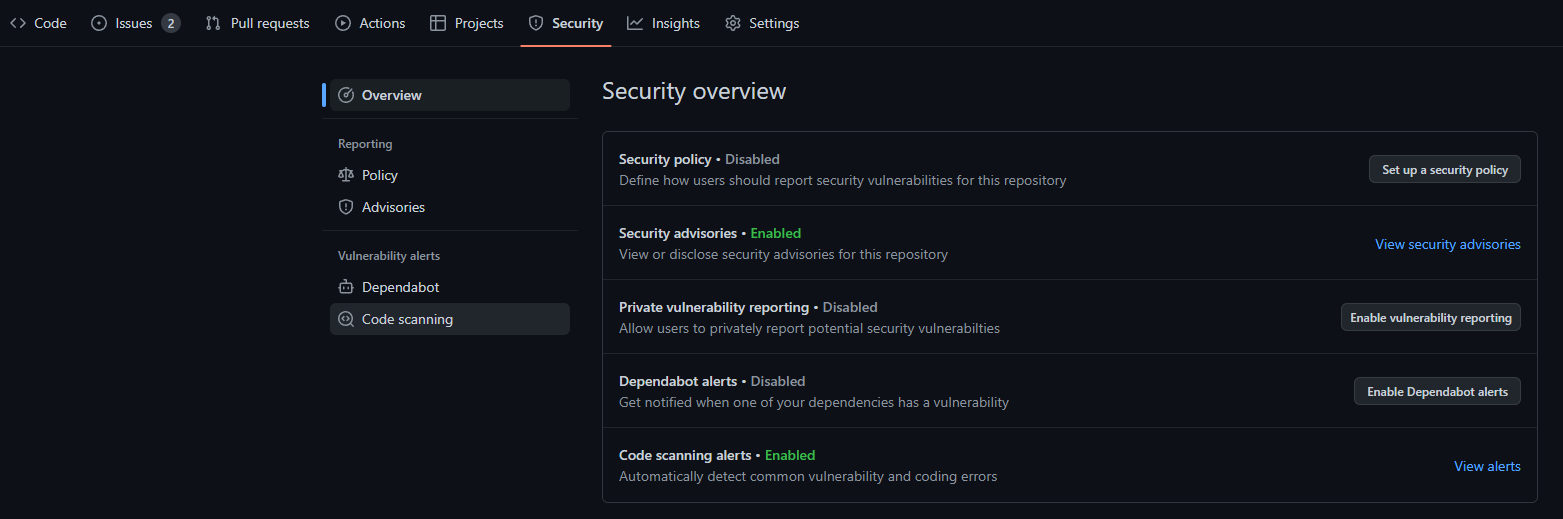Screen dimensions: 1563x519
Task: Click Enable vulnerability reporting button
Action: pos(1431,318)
